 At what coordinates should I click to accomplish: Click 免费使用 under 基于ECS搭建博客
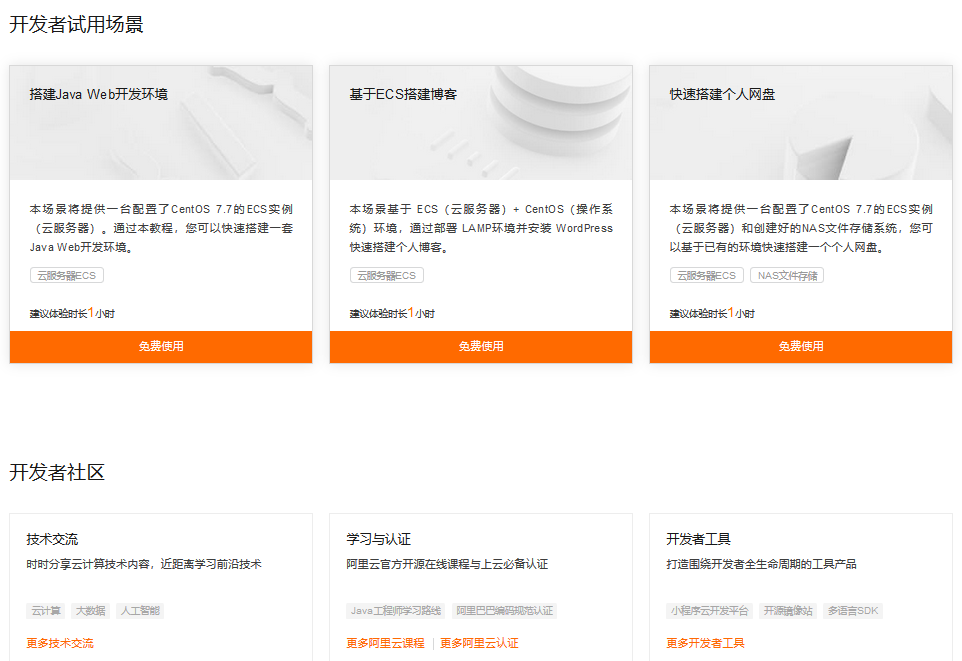[x=481, y=347]
